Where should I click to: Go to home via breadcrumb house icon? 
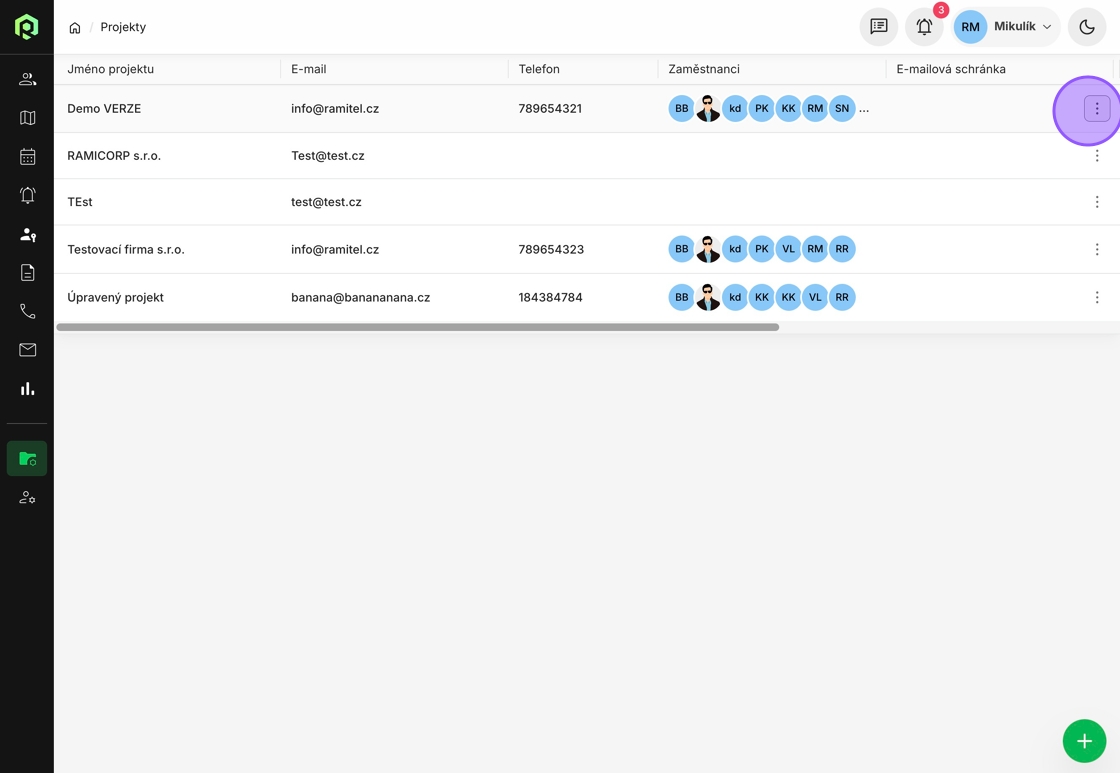75,28
